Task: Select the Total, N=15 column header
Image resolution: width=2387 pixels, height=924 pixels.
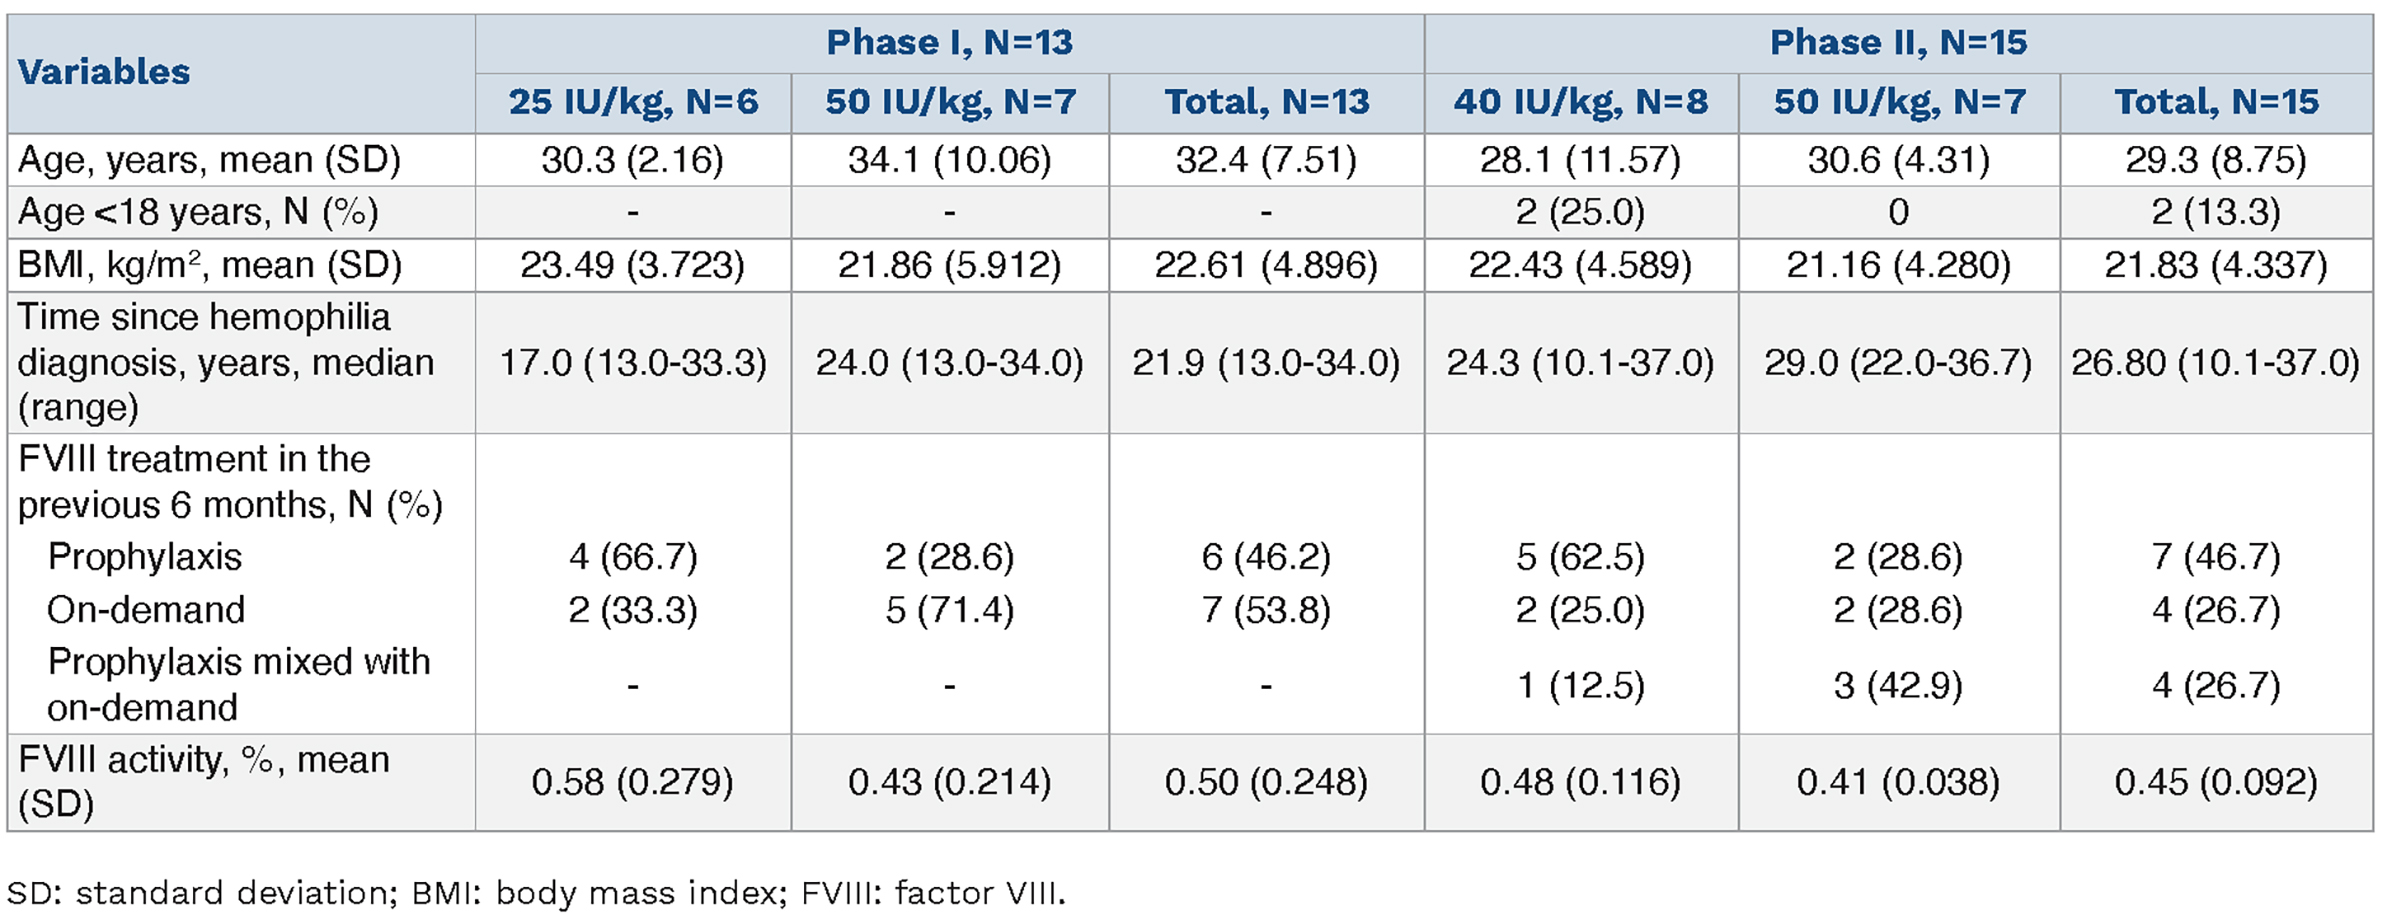Action: click(x=2216, y=102)
